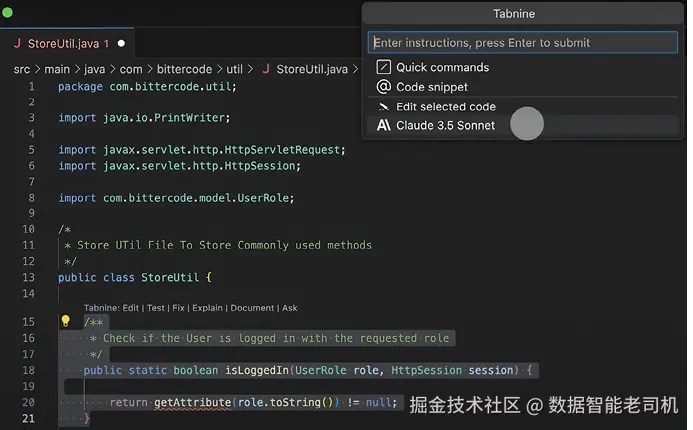Click the HttpServletRequest import line
This screenshot has width=693, height=430.
click(202, 149)
